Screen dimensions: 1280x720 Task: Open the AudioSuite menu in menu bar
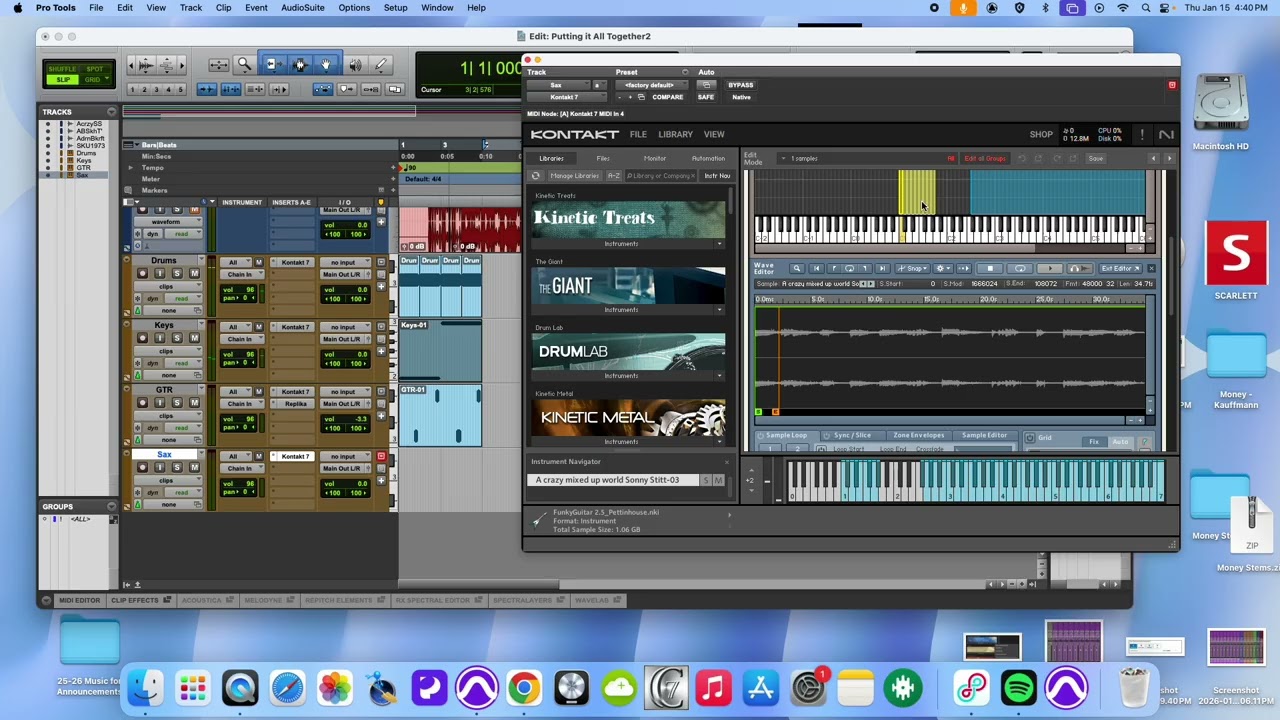click(302, 8)
